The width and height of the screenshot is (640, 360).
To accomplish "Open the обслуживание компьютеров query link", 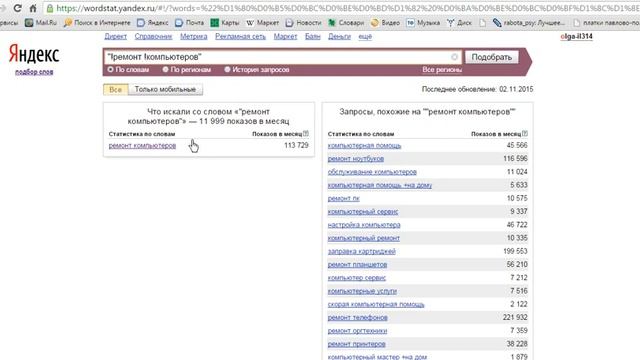I will coord(372,172).
